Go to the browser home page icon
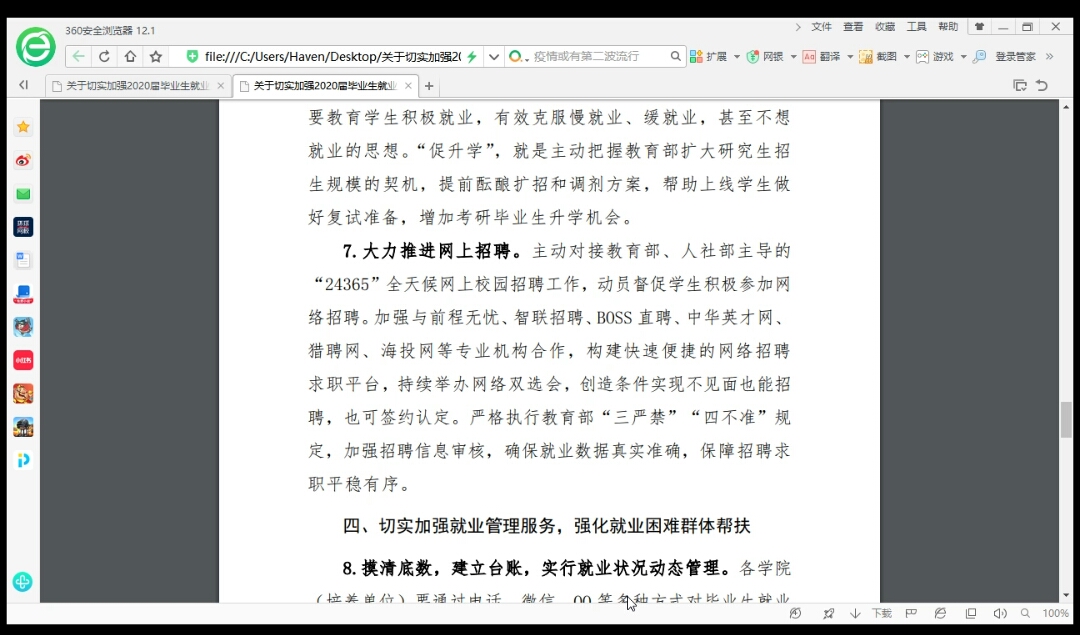The width and height of the screenshot is (1080, 635). (130, 57)
